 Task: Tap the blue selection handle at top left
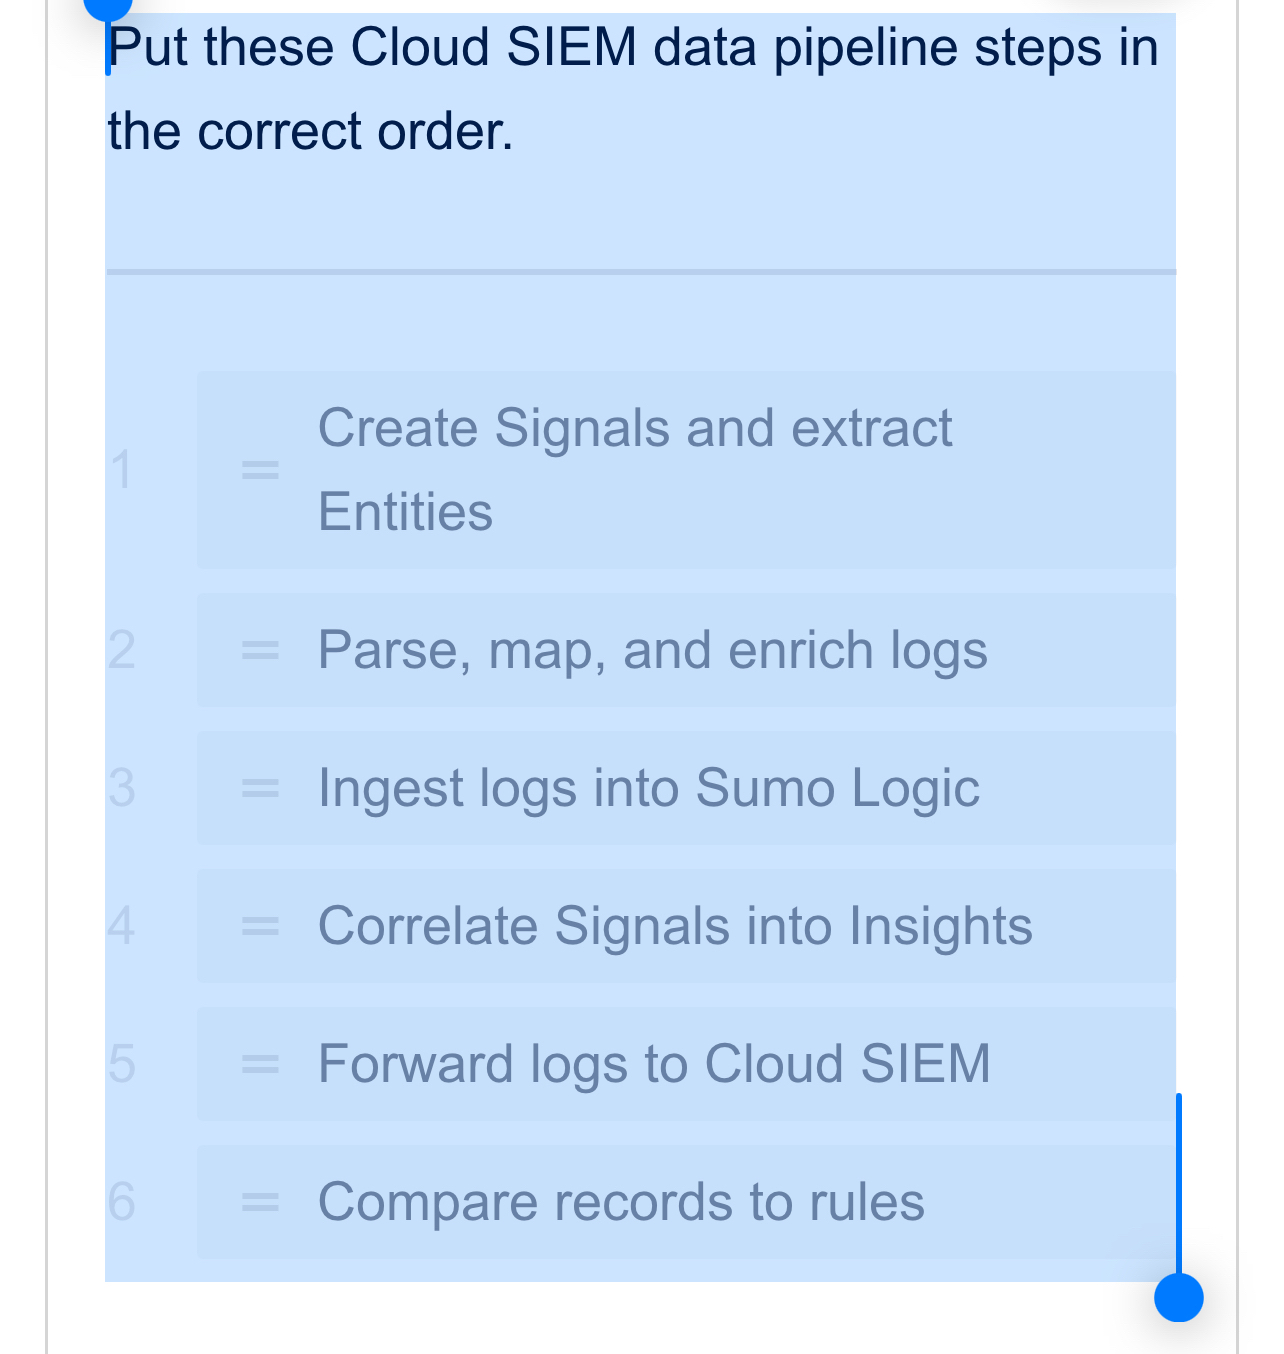click(108, 8)
